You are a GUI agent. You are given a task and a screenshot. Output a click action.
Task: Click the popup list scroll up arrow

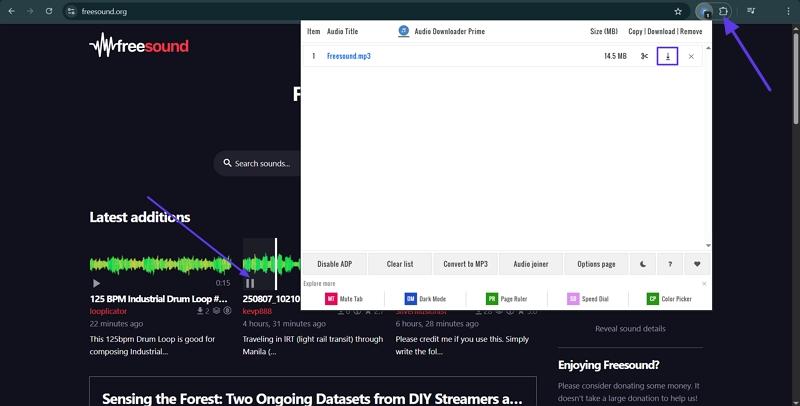click(x=708, y=48)
